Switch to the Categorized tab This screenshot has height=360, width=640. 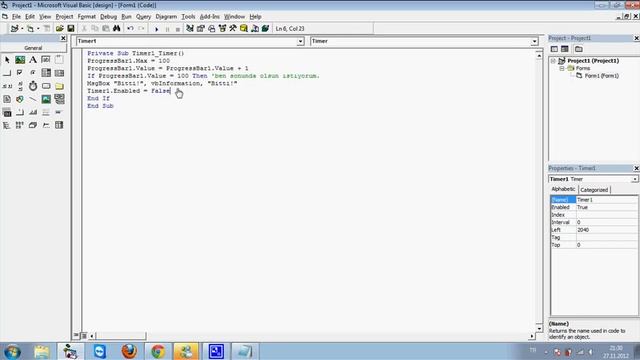(x=594, y=190)
